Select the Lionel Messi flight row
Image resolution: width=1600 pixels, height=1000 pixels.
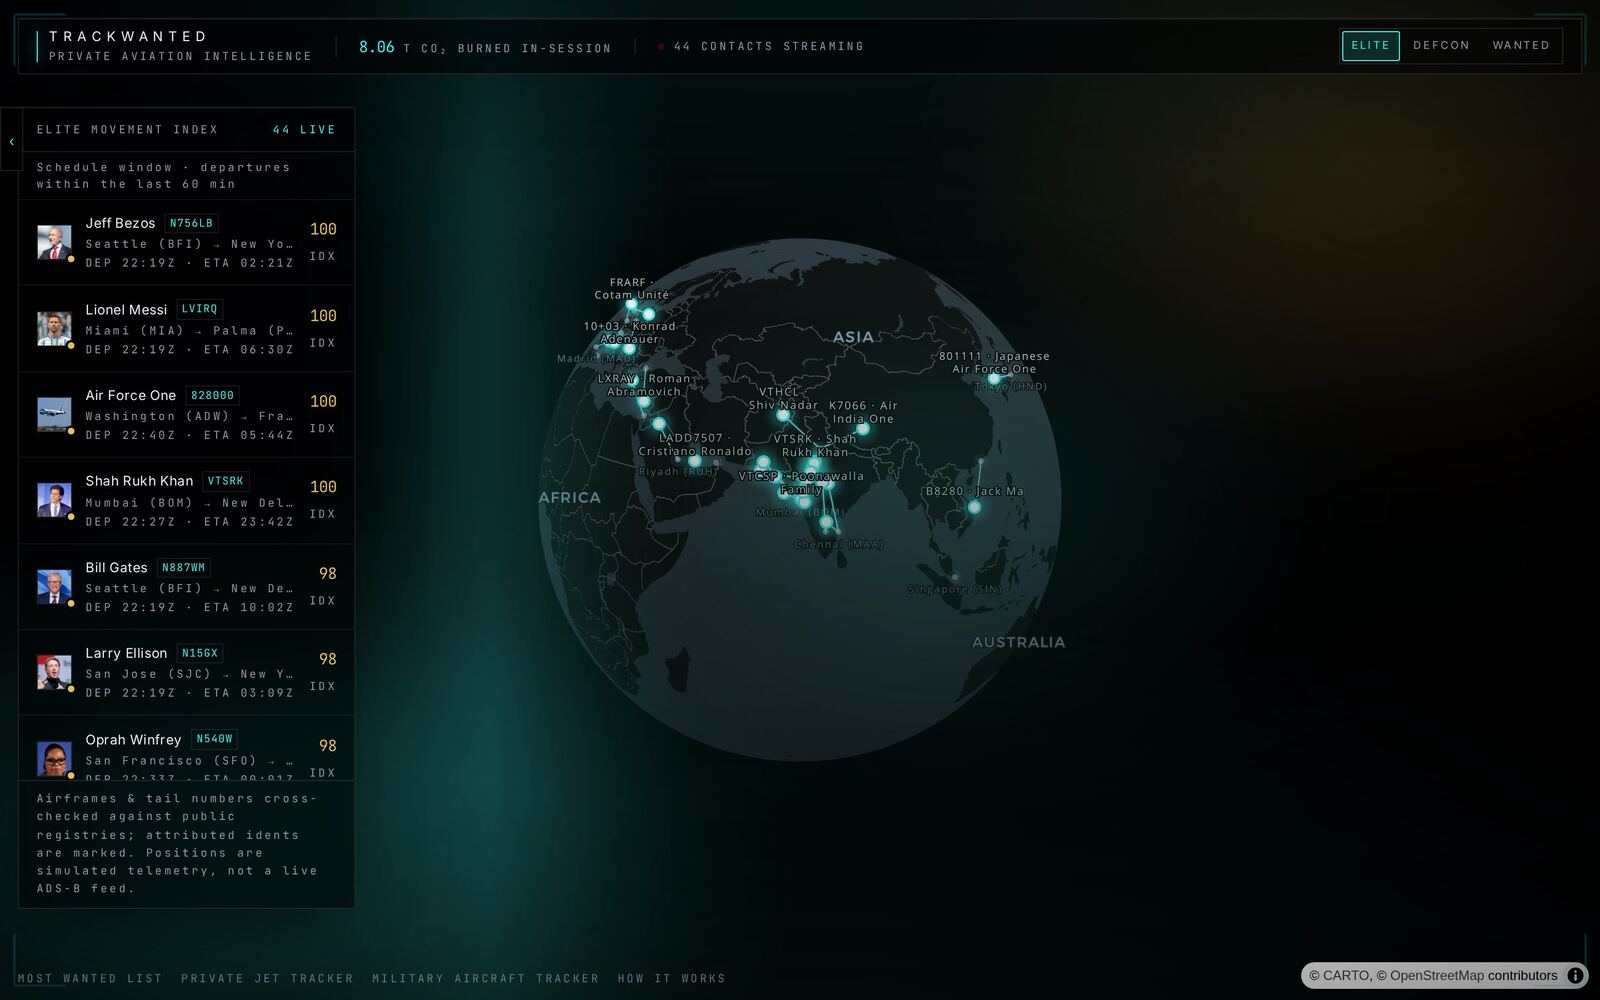point(187,329)
